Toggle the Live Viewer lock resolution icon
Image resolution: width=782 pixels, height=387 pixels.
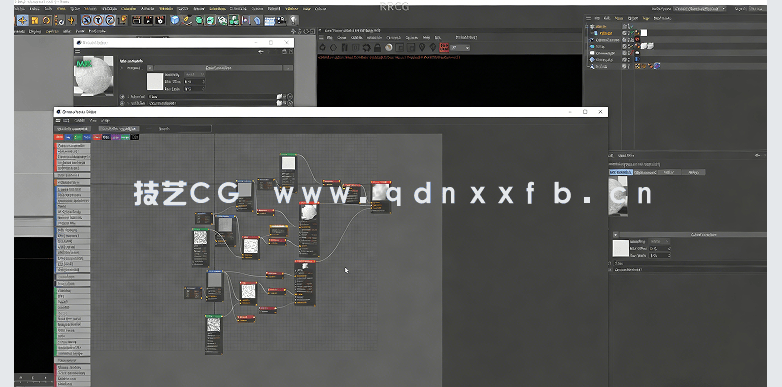click(377, 47)
